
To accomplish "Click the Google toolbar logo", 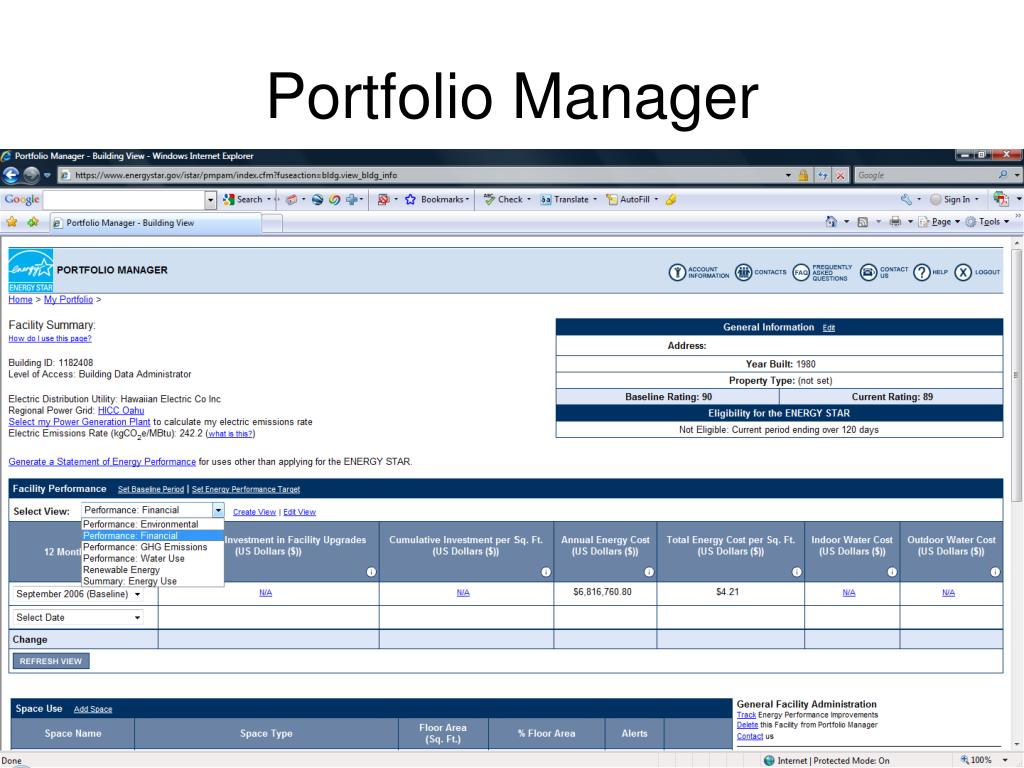I will click(22, 199).
